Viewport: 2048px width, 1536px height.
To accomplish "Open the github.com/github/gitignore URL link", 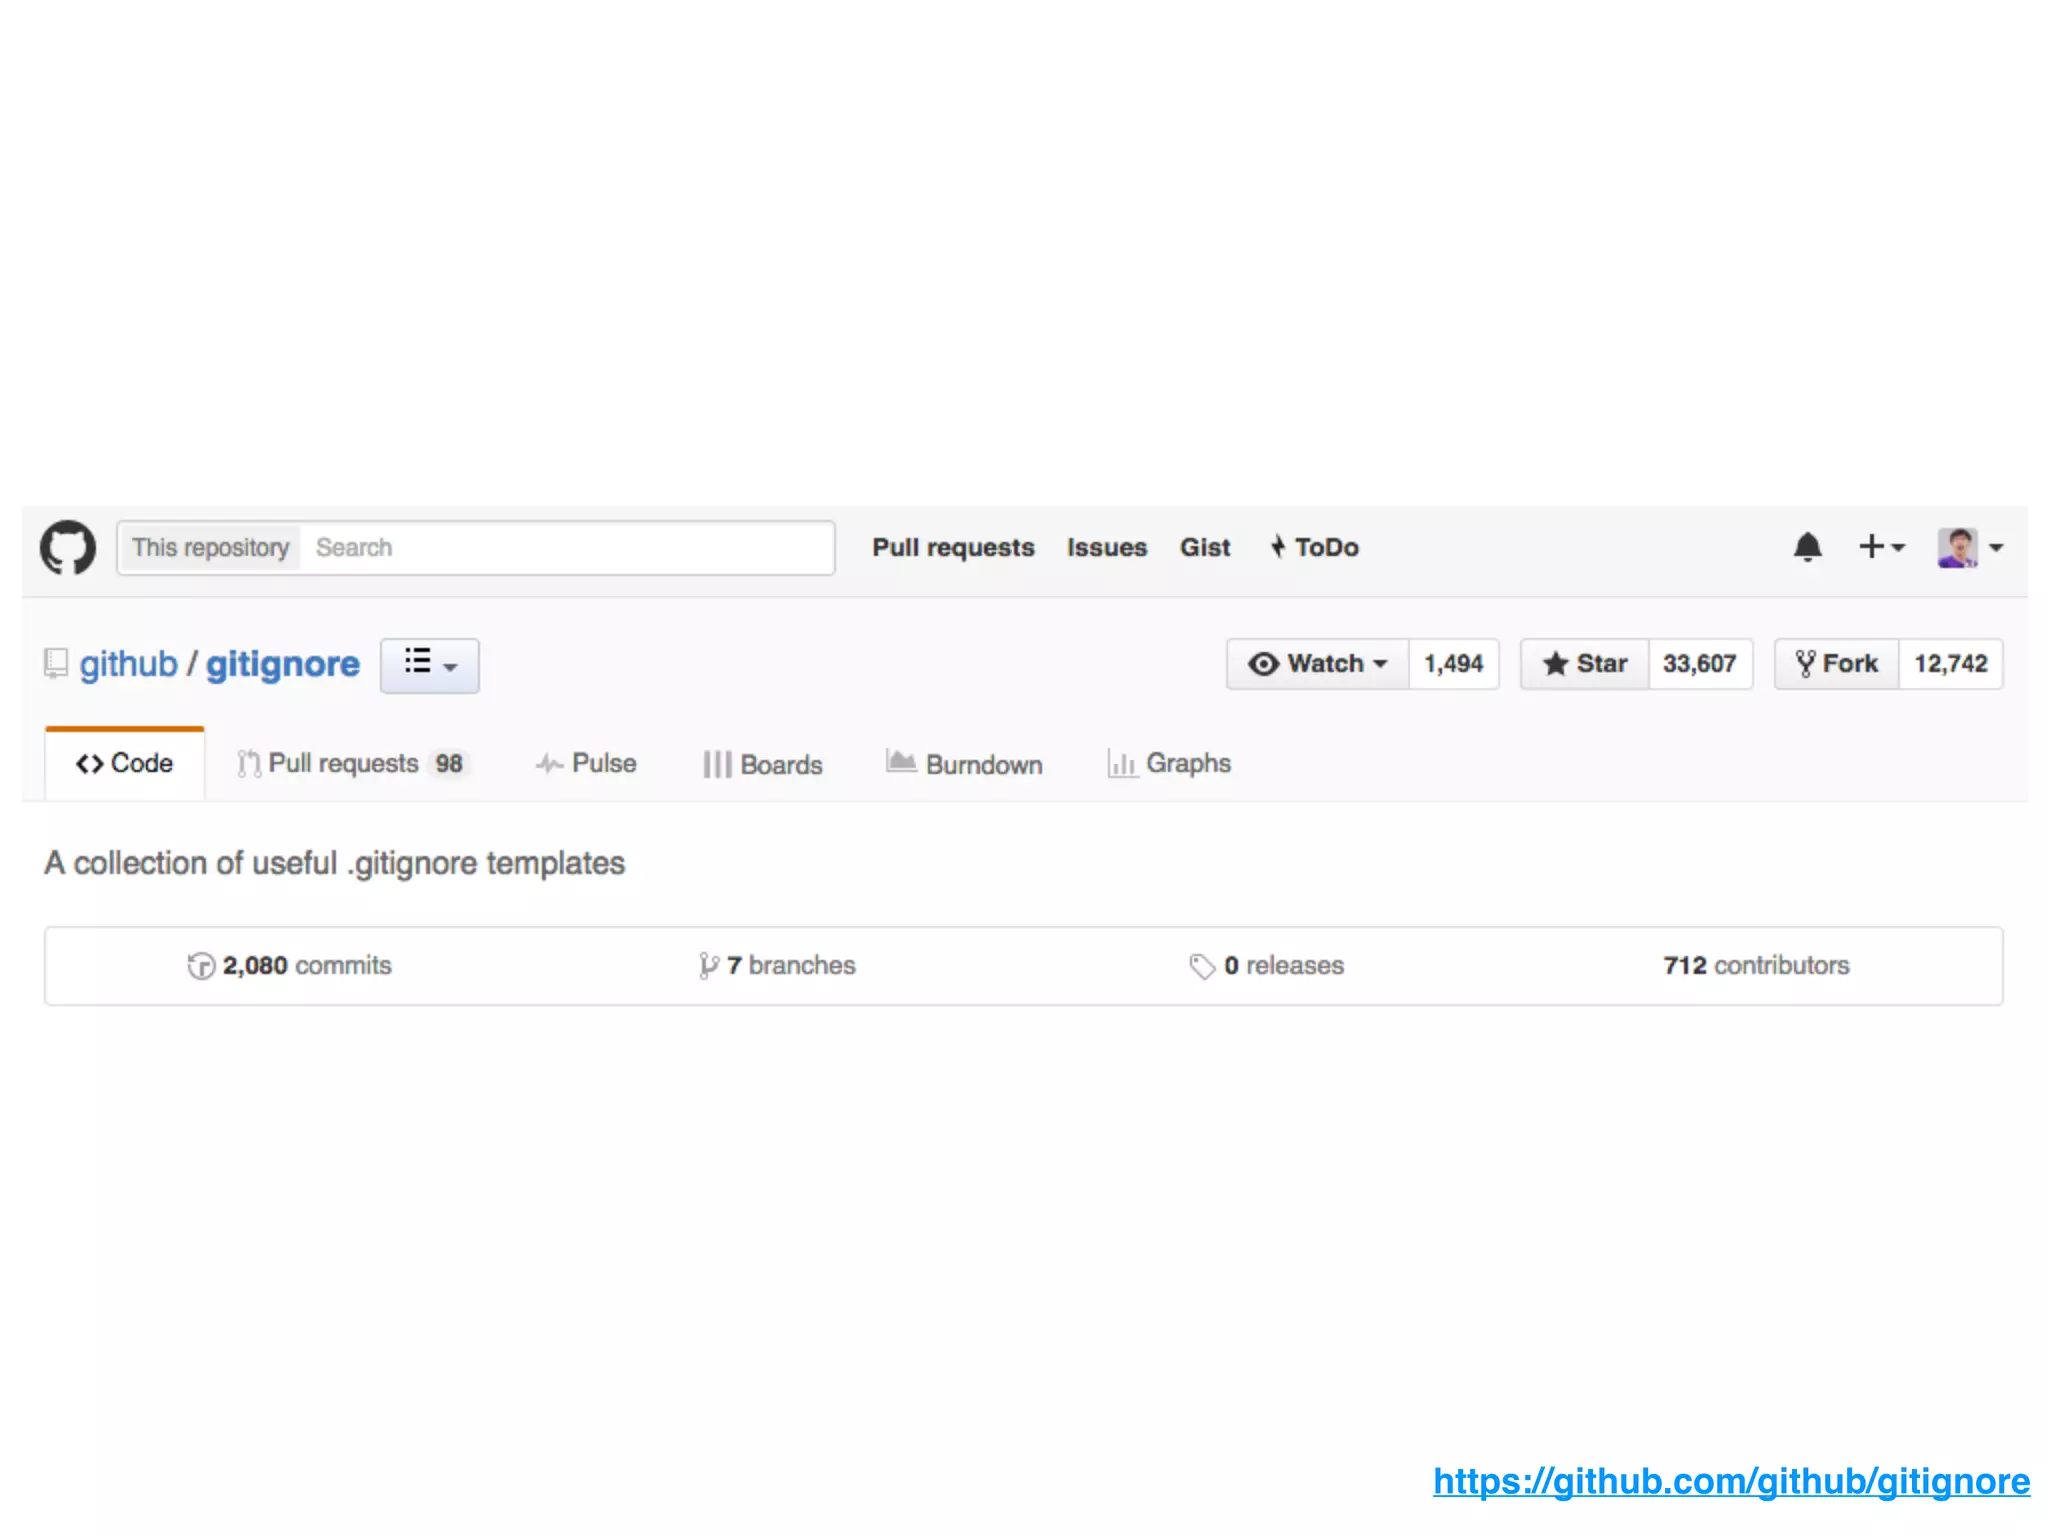I will [1730, 1481].
